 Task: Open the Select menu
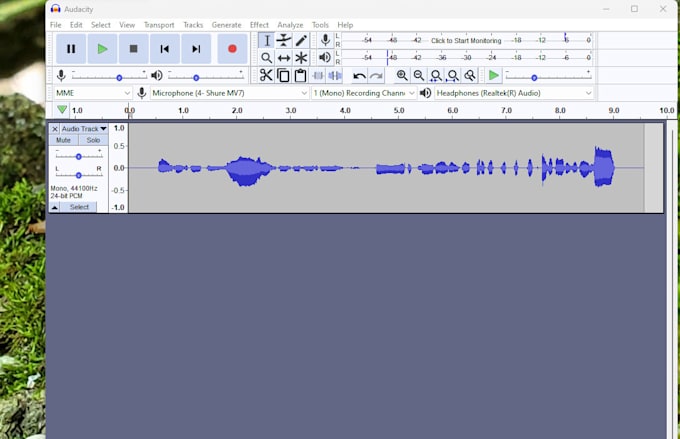point(101,25)
